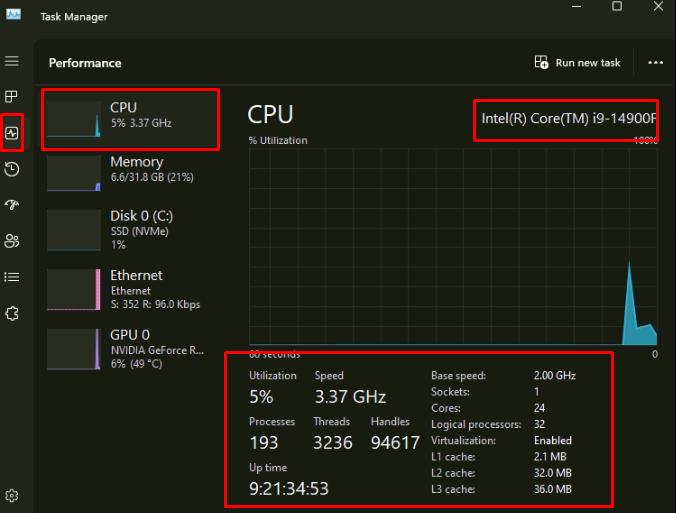The image size is (676, 513).
Task: Click the Memory mini graph thumbnail
Action: coord(74,173)
